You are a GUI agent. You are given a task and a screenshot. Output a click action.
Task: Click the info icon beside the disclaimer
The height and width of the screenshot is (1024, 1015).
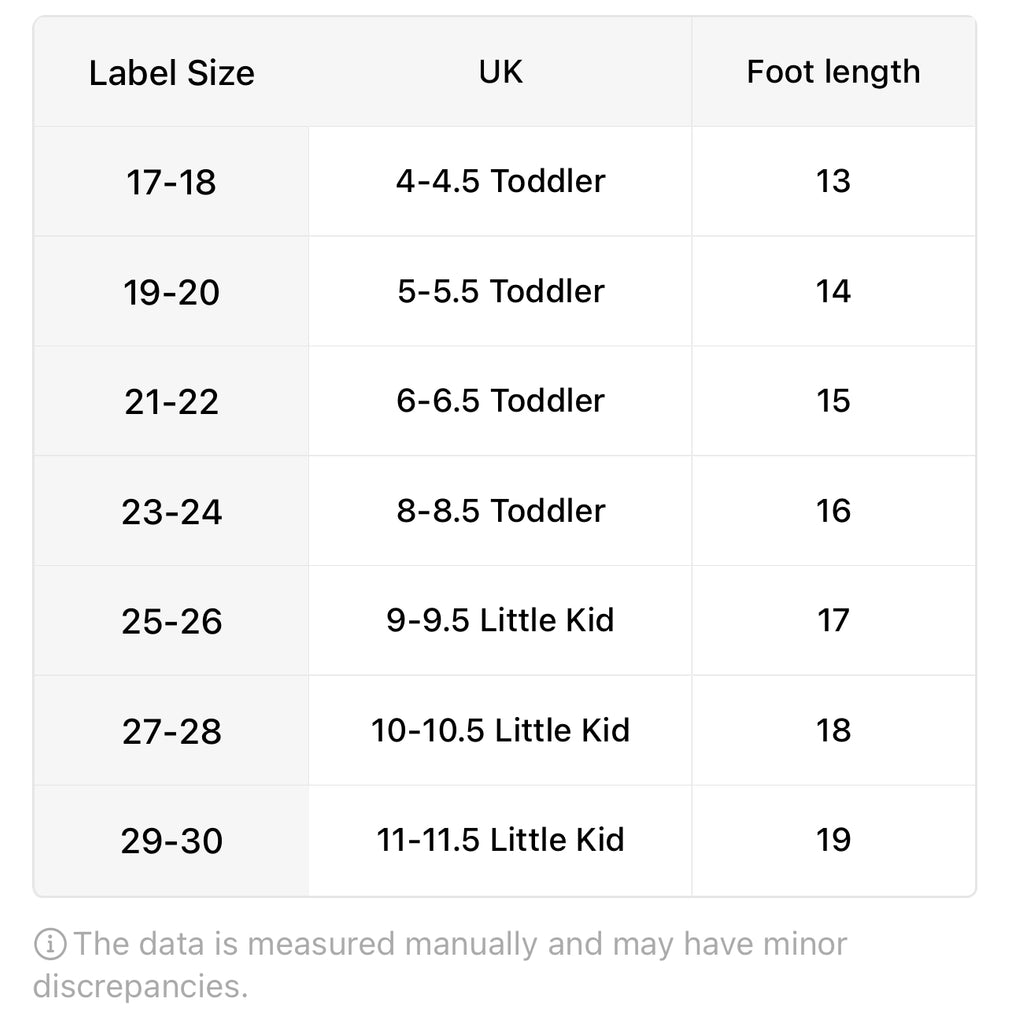(x=50, y=944)
